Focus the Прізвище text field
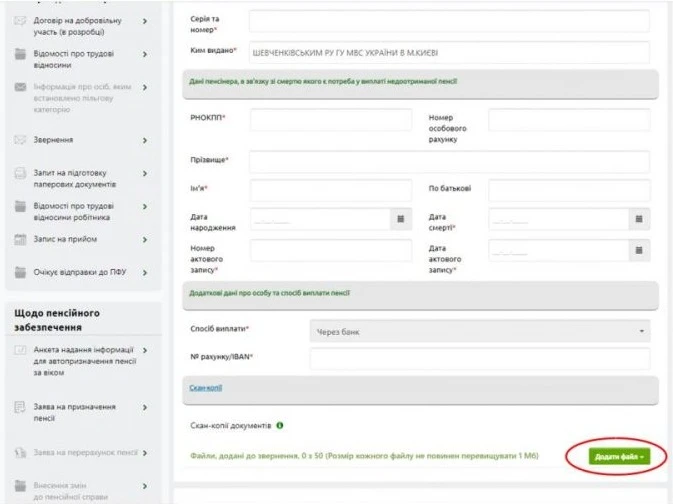The image size is (673, 504). click(x=449, y=161)
